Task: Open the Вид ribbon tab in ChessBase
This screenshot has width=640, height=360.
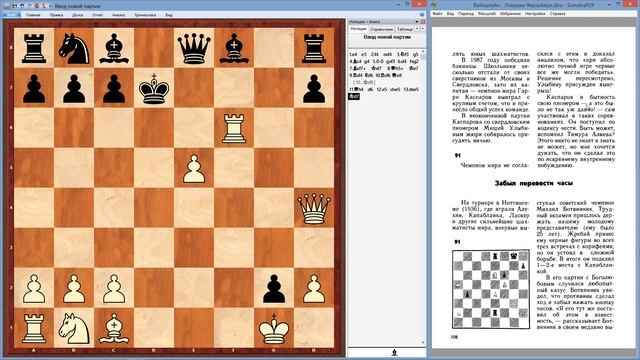Action: coord(169,15)
